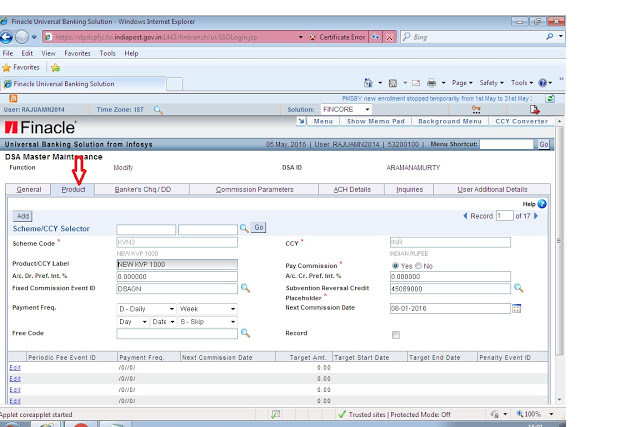Viewport: 640px width, 427px height.
Task: Open Next Commission Date calendar icon
Action: click(x=517, y=309)
